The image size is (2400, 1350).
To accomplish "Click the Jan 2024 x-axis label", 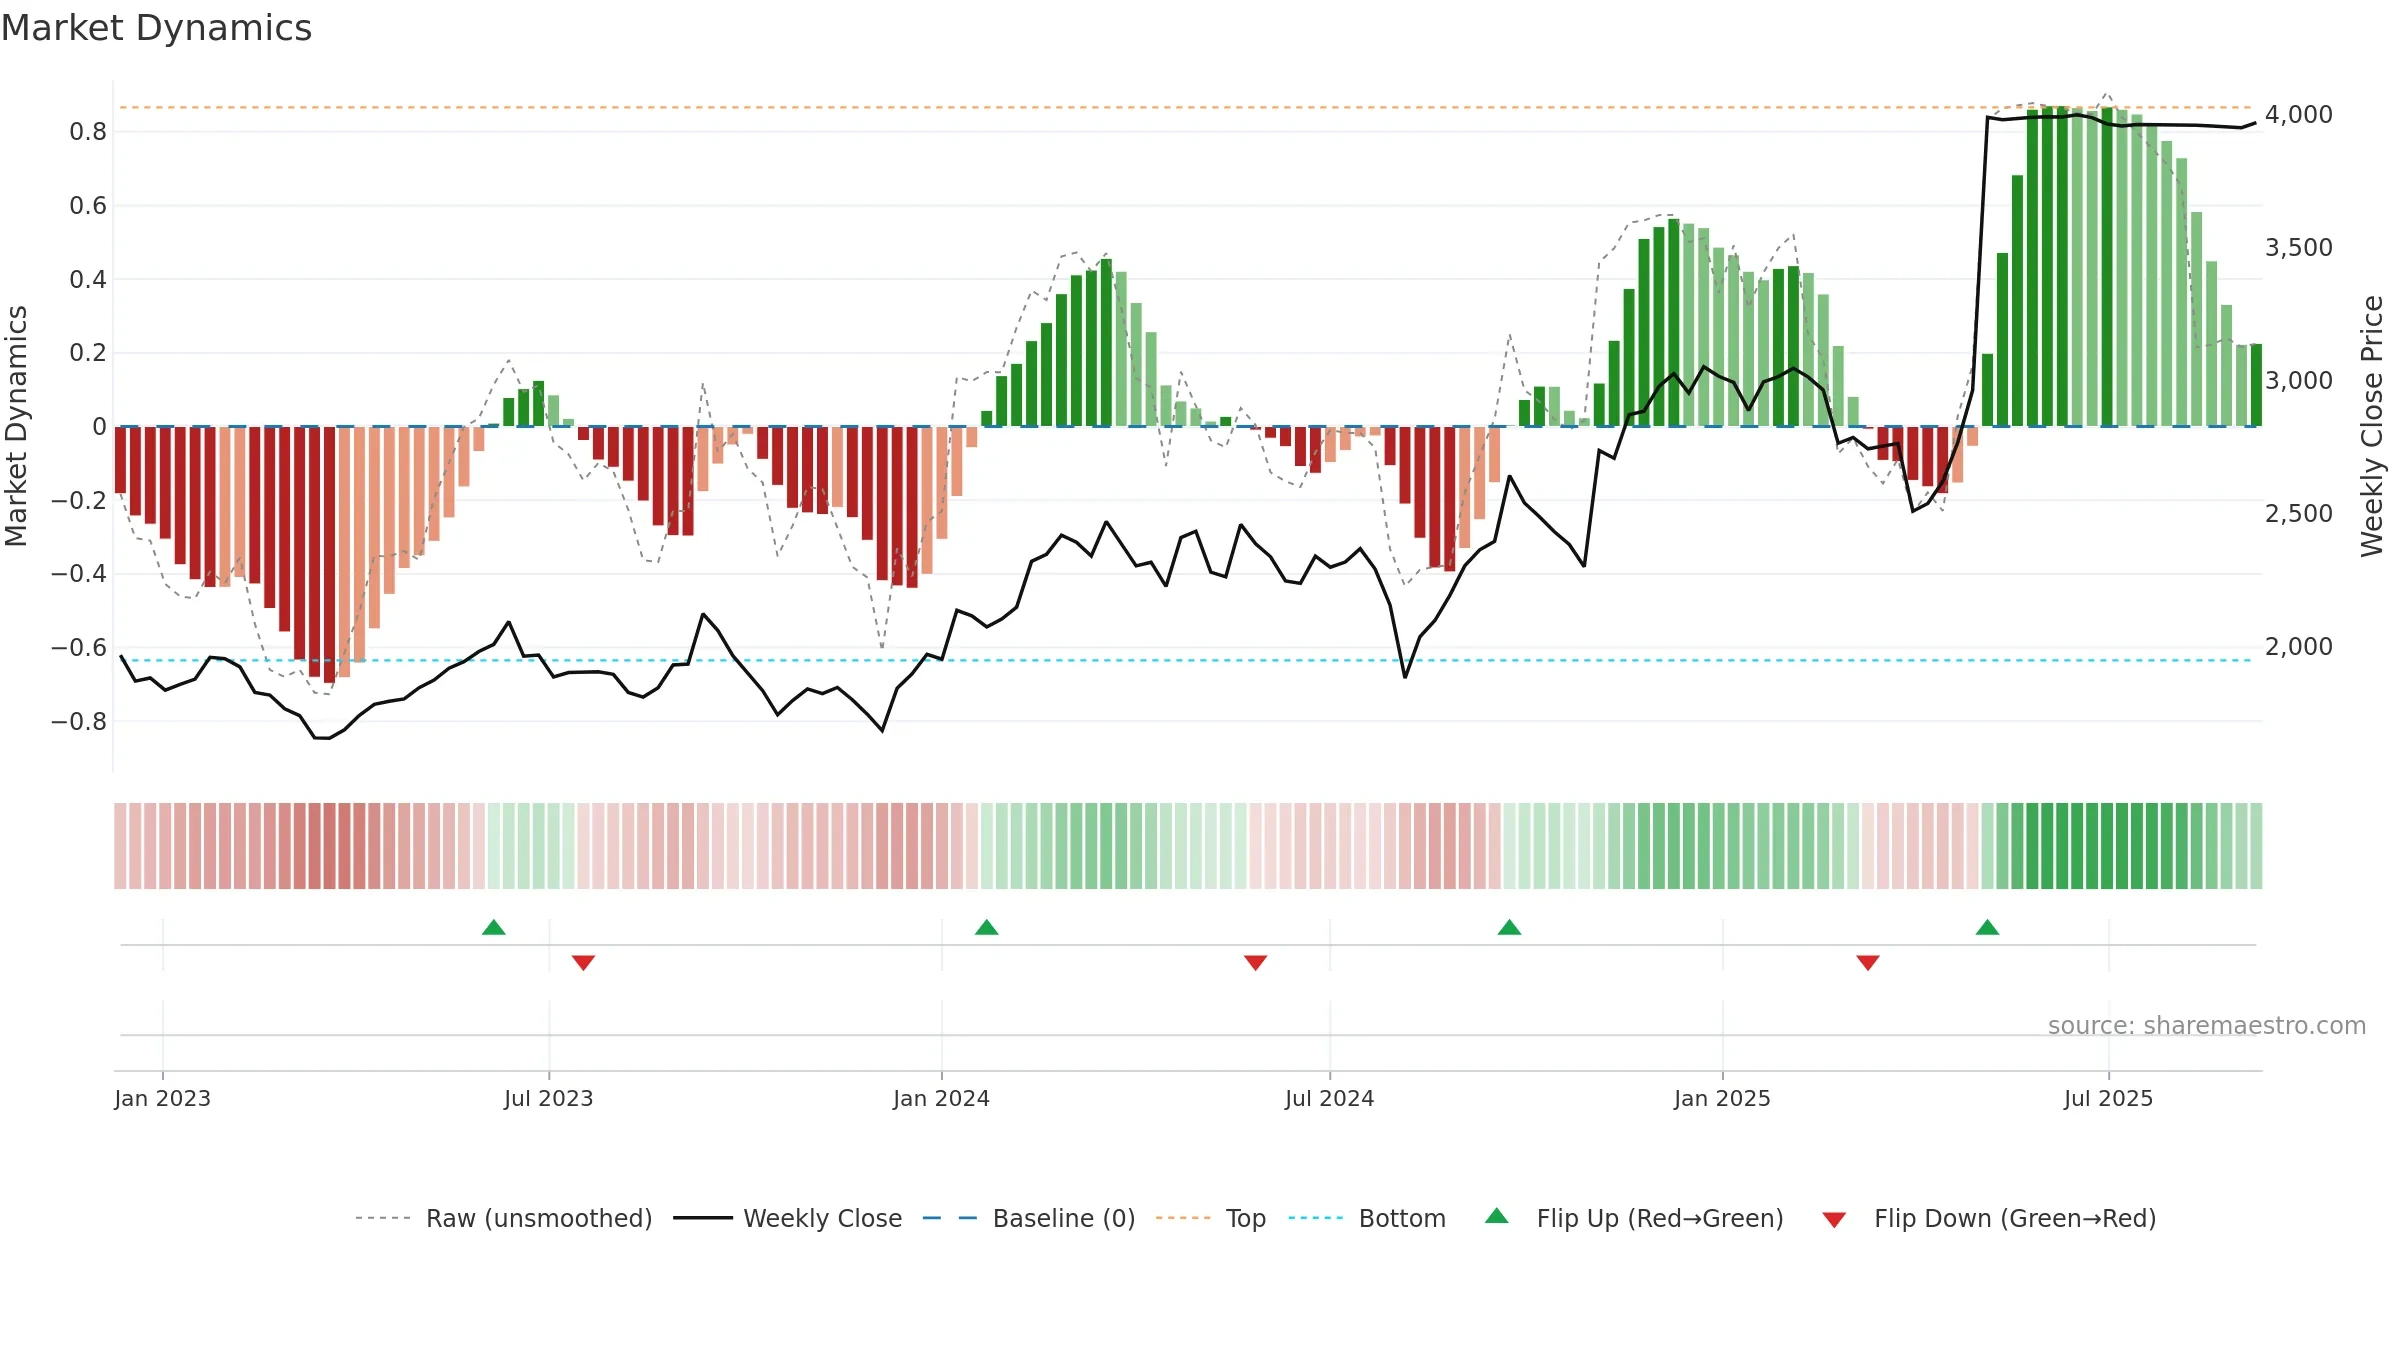I will click(942, 1098).
